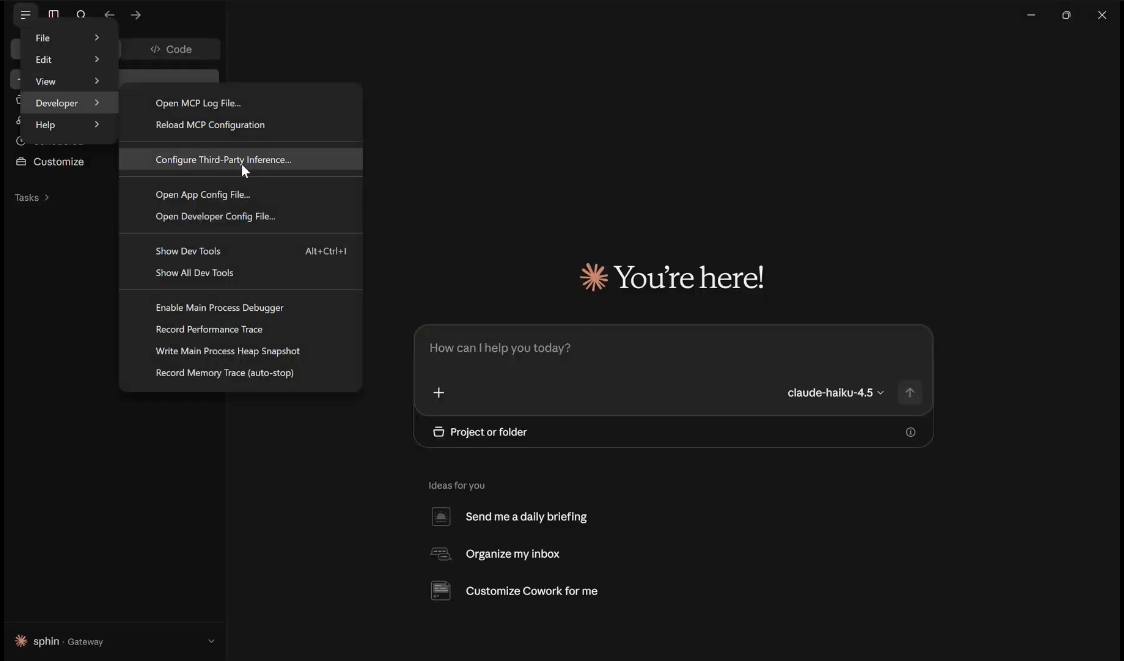1124x661 pixels.
Task: Choose Write Main Process Heap Snapshot
Action: pyautogui.click(x=241, y=351)
